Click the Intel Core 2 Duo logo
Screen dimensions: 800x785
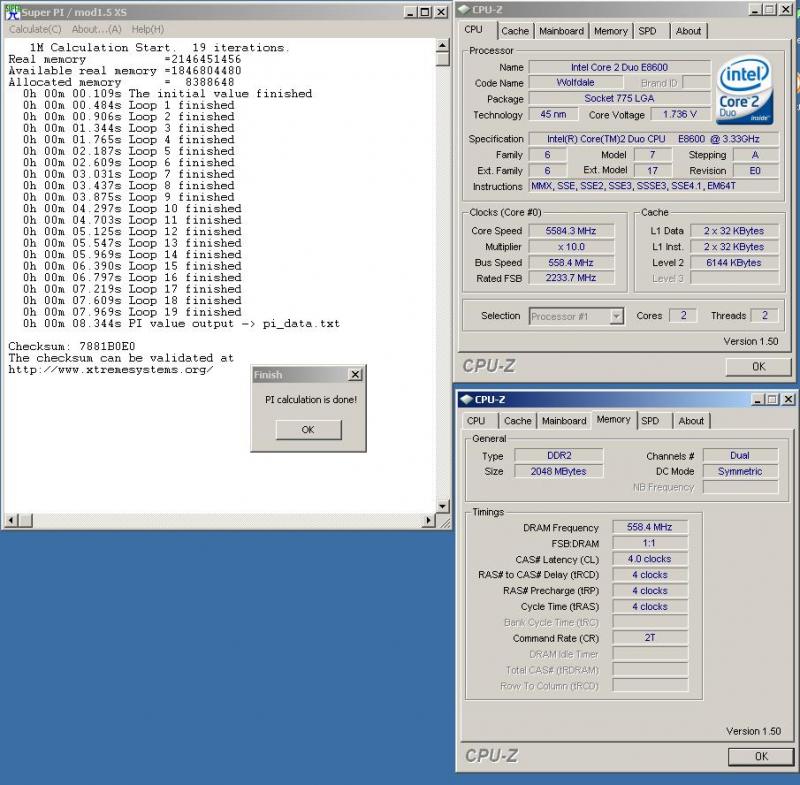744,92
